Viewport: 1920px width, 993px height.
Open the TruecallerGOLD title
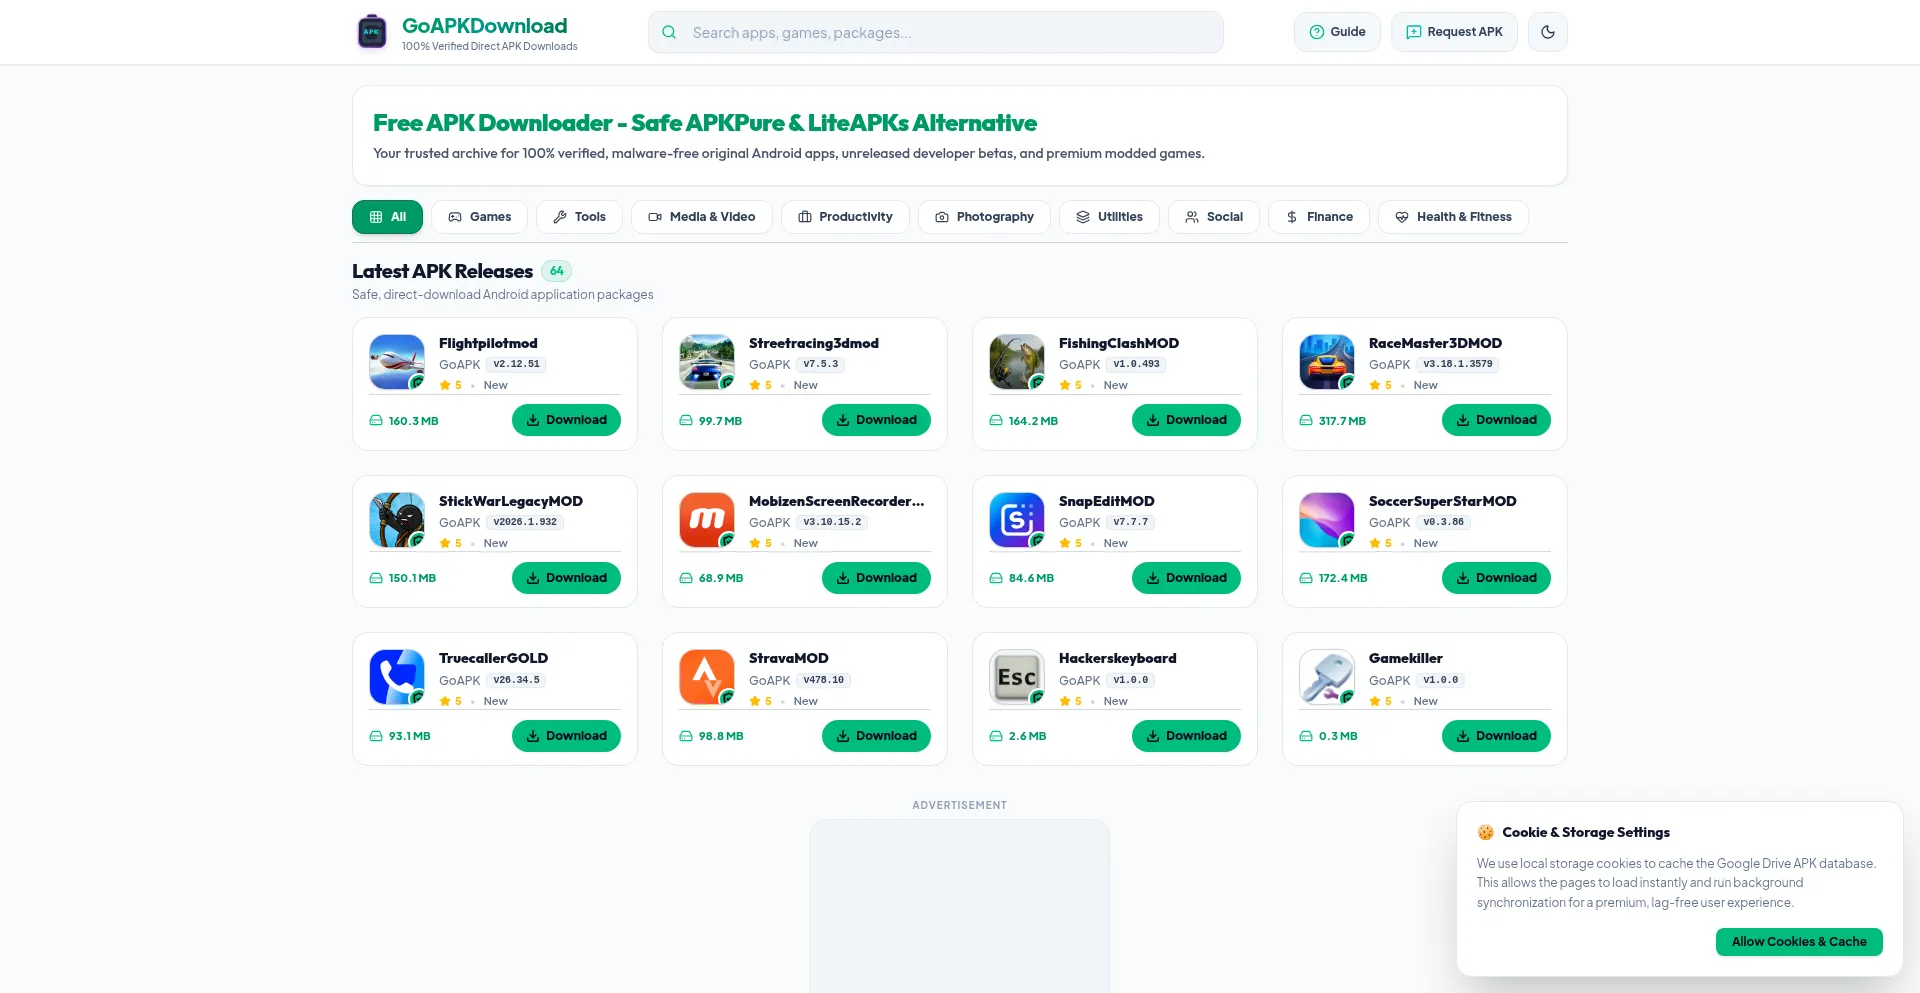493,658
